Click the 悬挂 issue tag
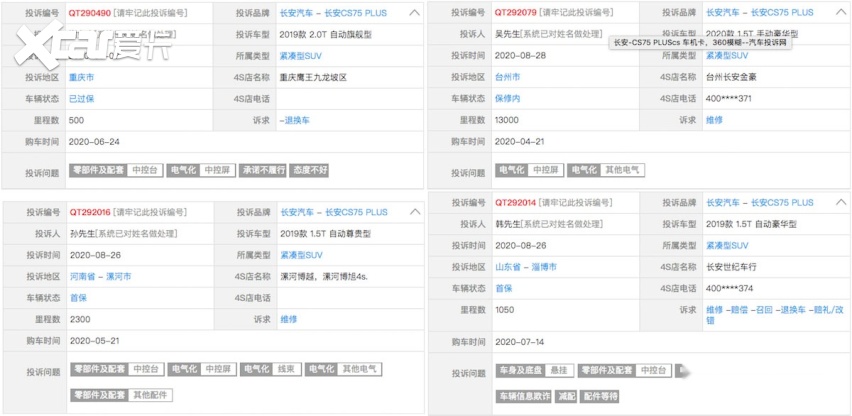 [559, 370]
